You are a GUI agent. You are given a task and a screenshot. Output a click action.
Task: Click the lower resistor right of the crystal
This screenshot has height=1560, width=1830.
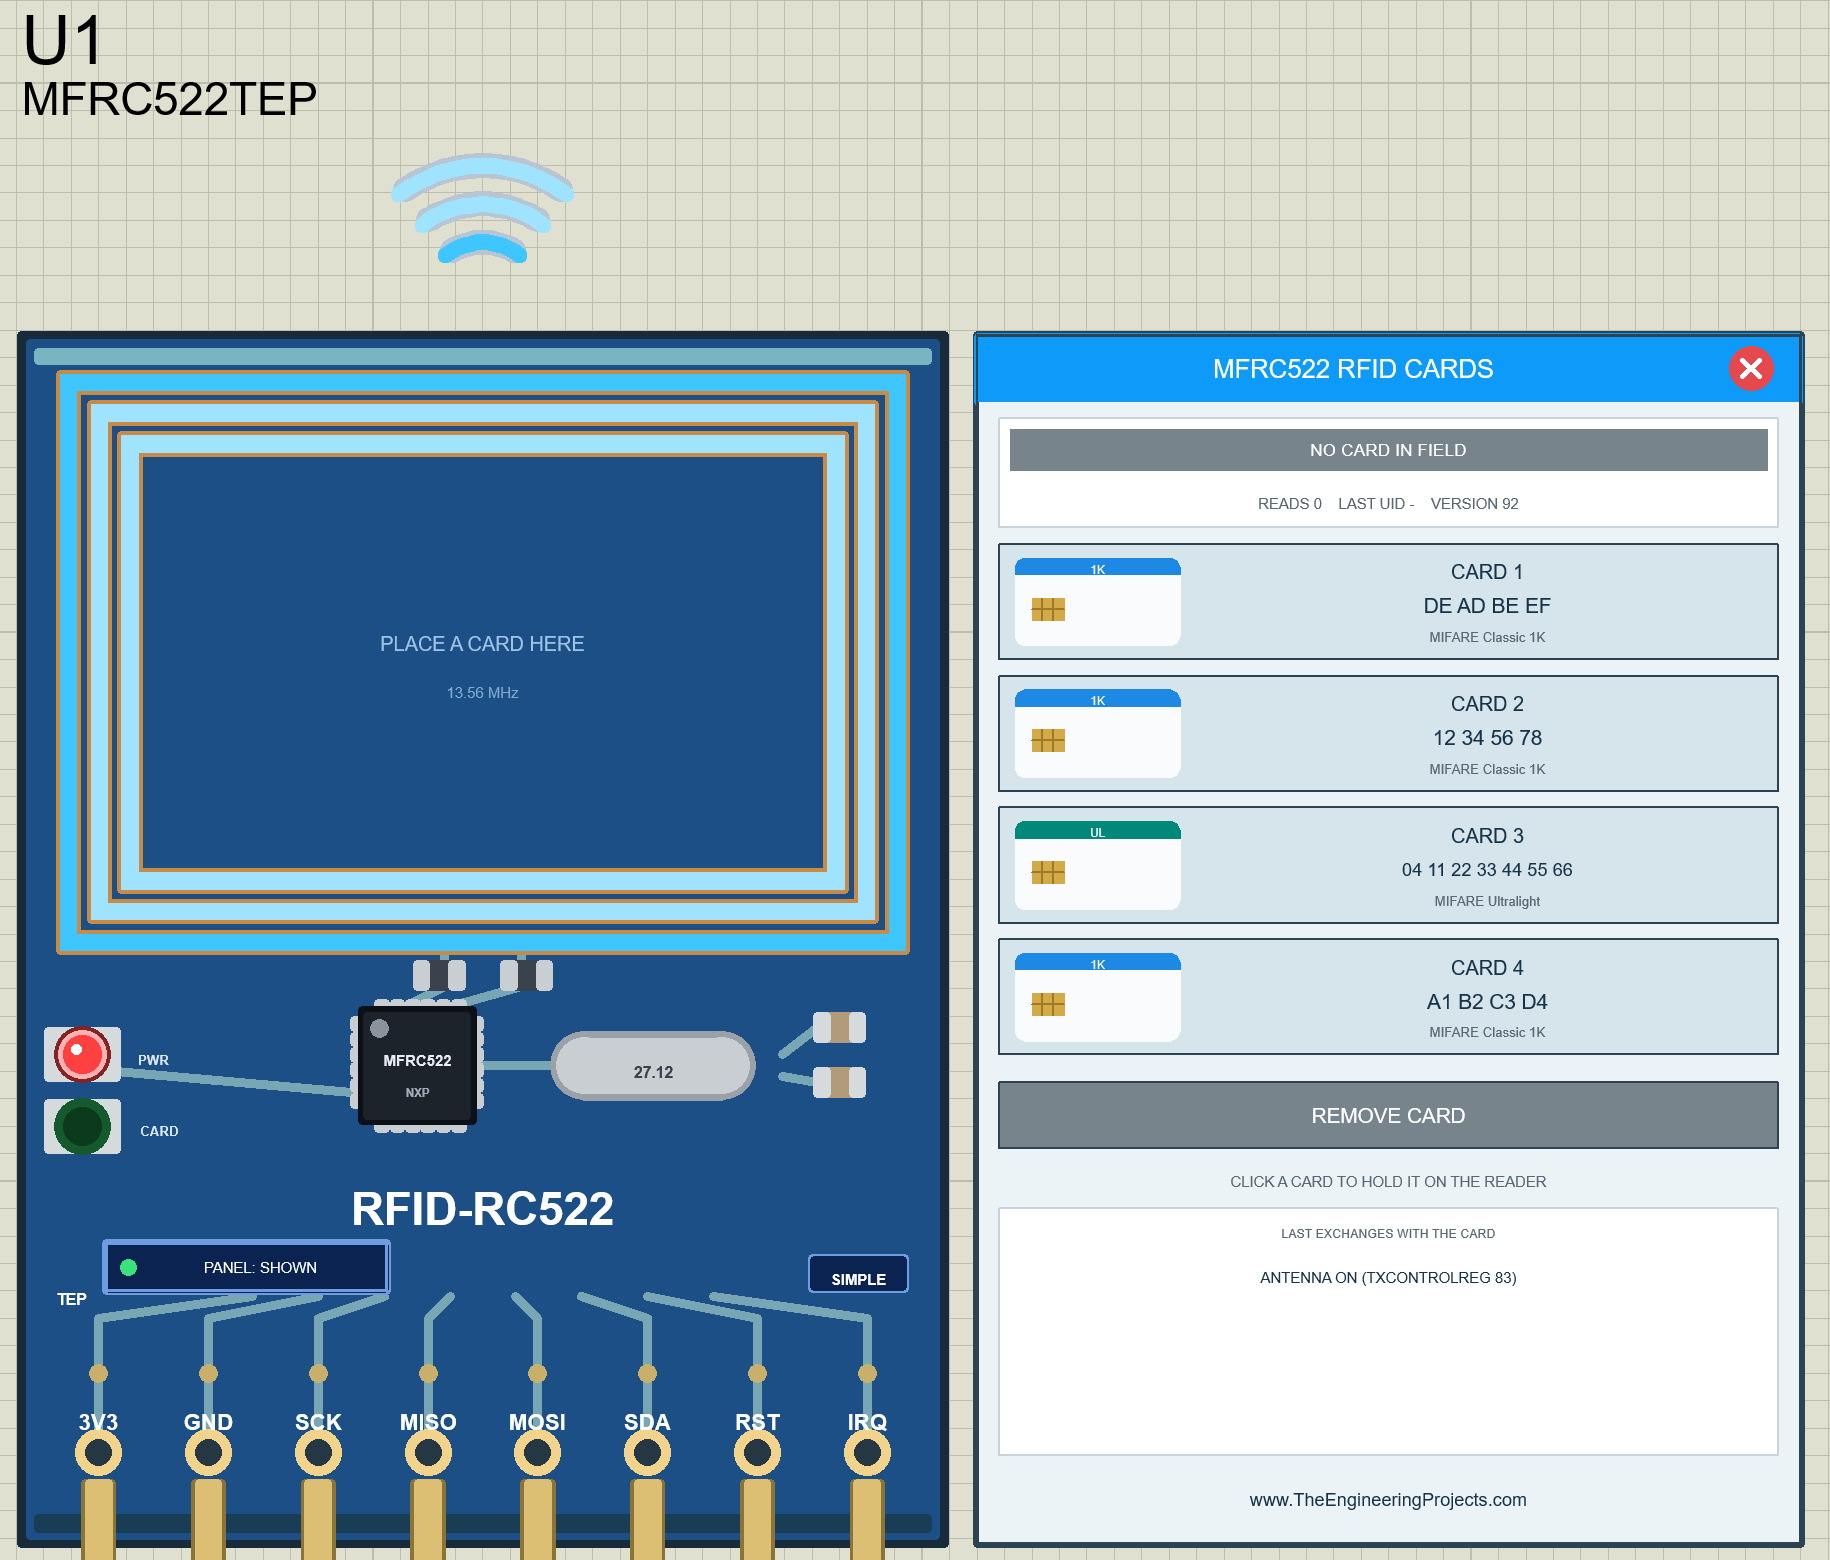839,1082
